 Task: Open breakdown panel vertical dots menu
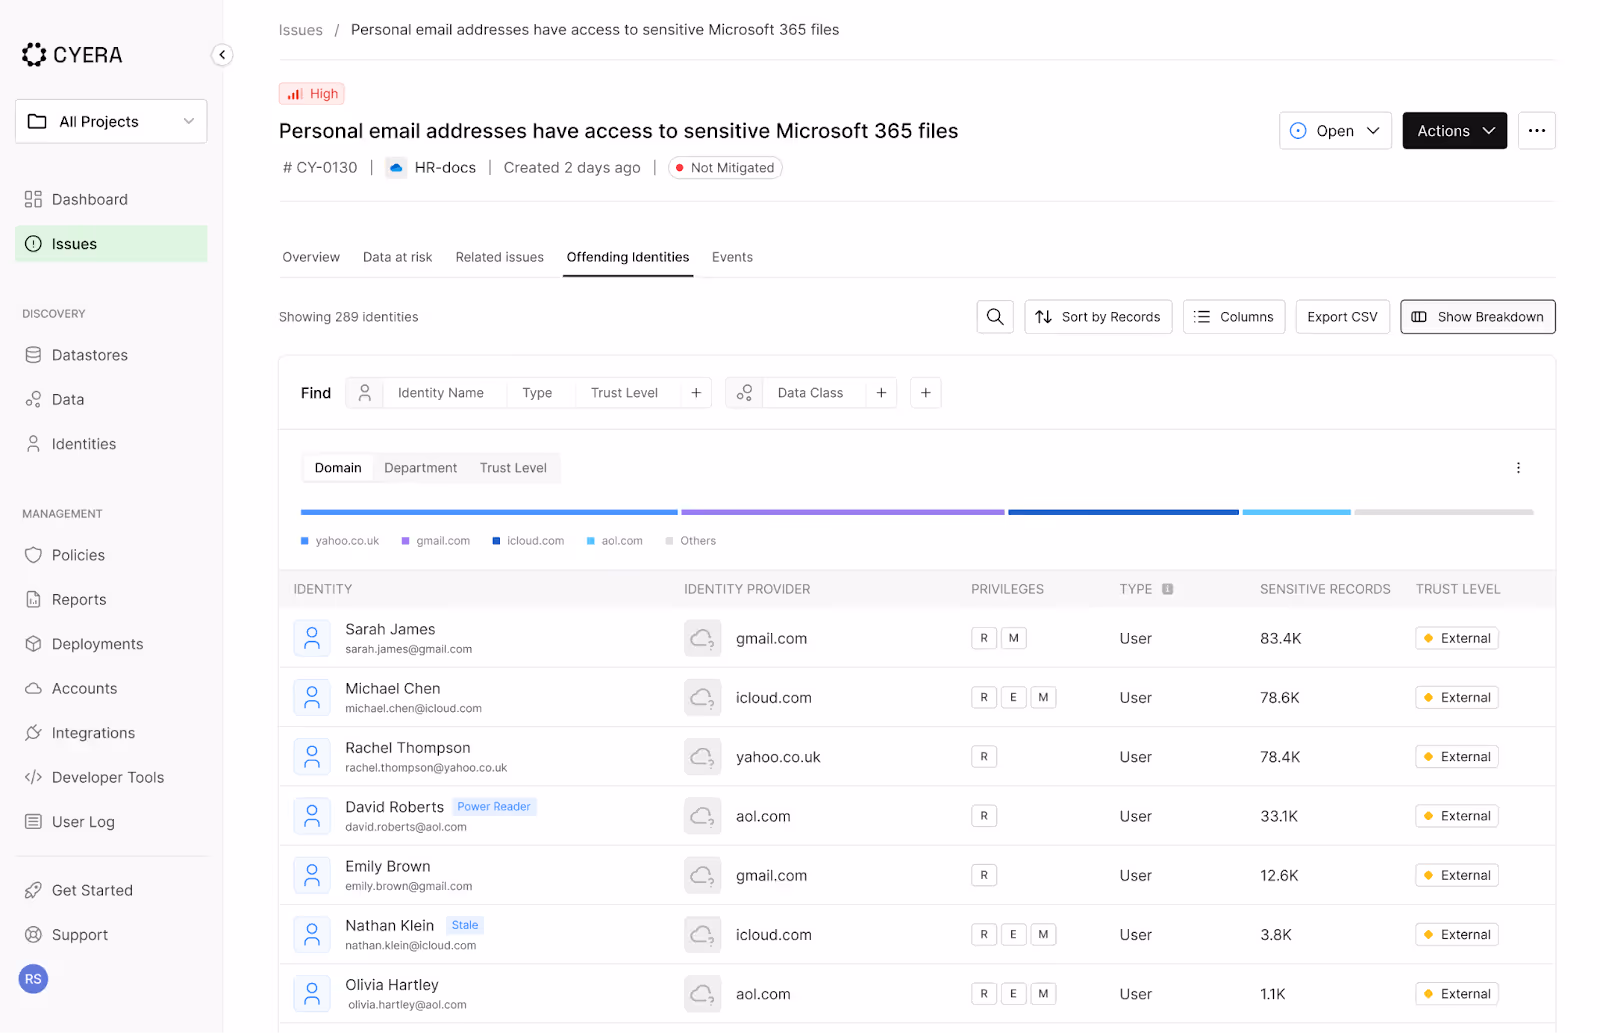[1518, 468]
